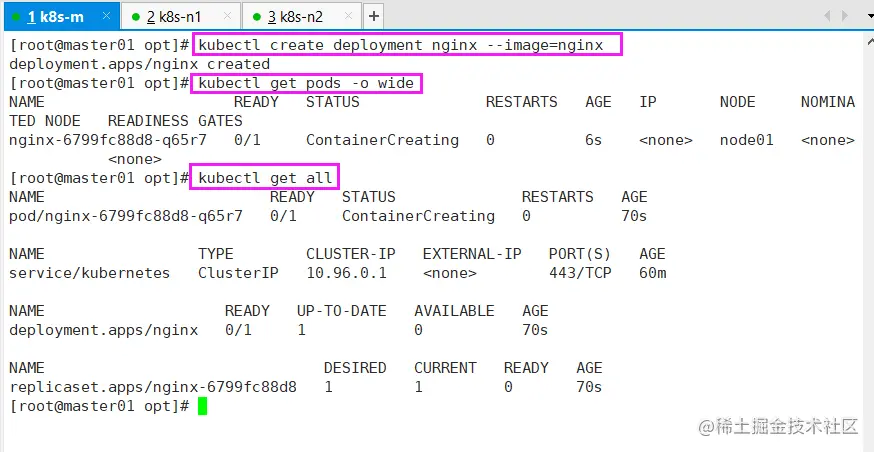The height and width of the screenshot is (452, 874).
Task: Click the 'CLUSTER-IP' column header
Action: 351,254
